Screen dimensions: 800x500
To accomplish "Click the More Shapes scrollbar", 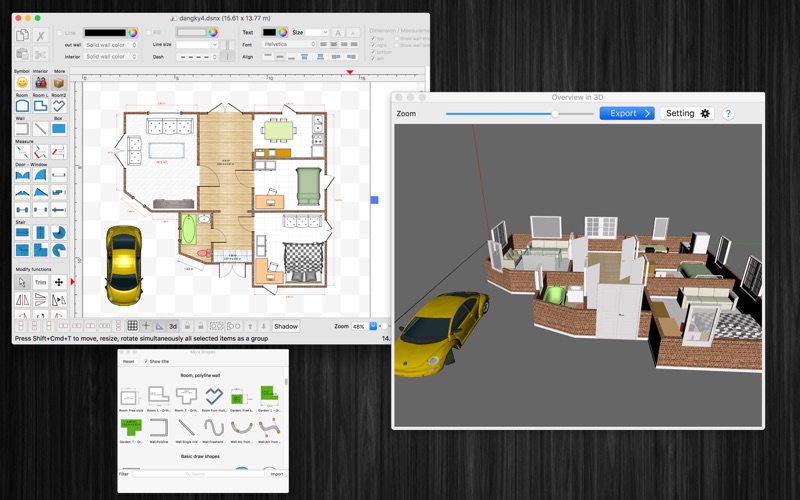I will pos(286,382).
